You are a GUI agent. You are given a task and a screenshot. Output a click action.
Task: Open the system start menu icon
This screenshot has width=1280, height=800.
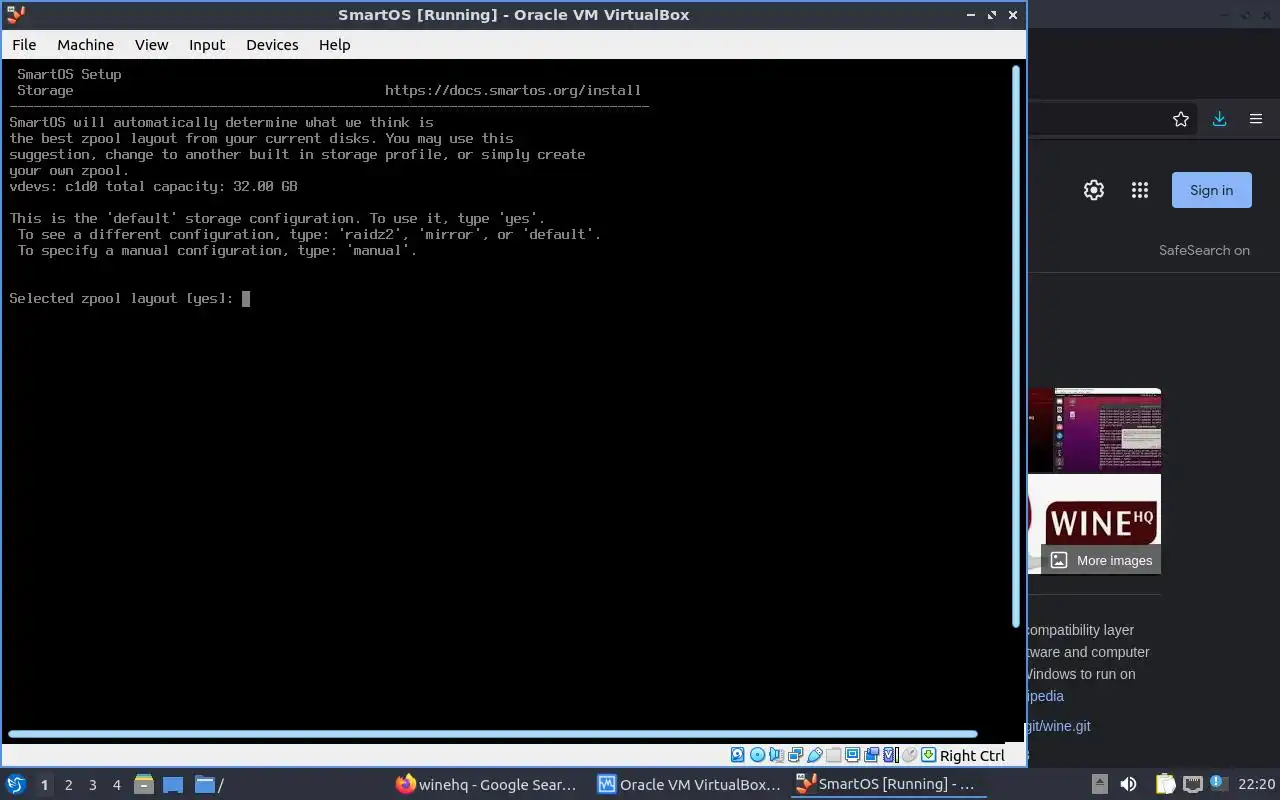coord(16,784)
